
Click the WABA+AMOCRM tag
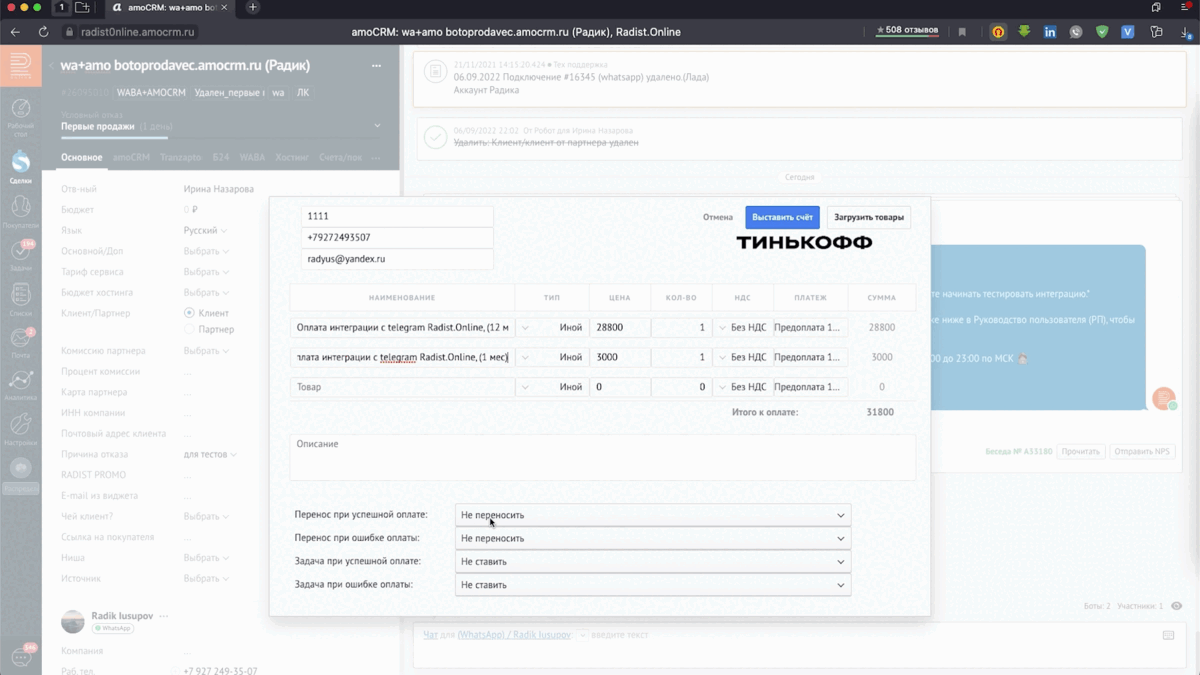coord(151,93)
